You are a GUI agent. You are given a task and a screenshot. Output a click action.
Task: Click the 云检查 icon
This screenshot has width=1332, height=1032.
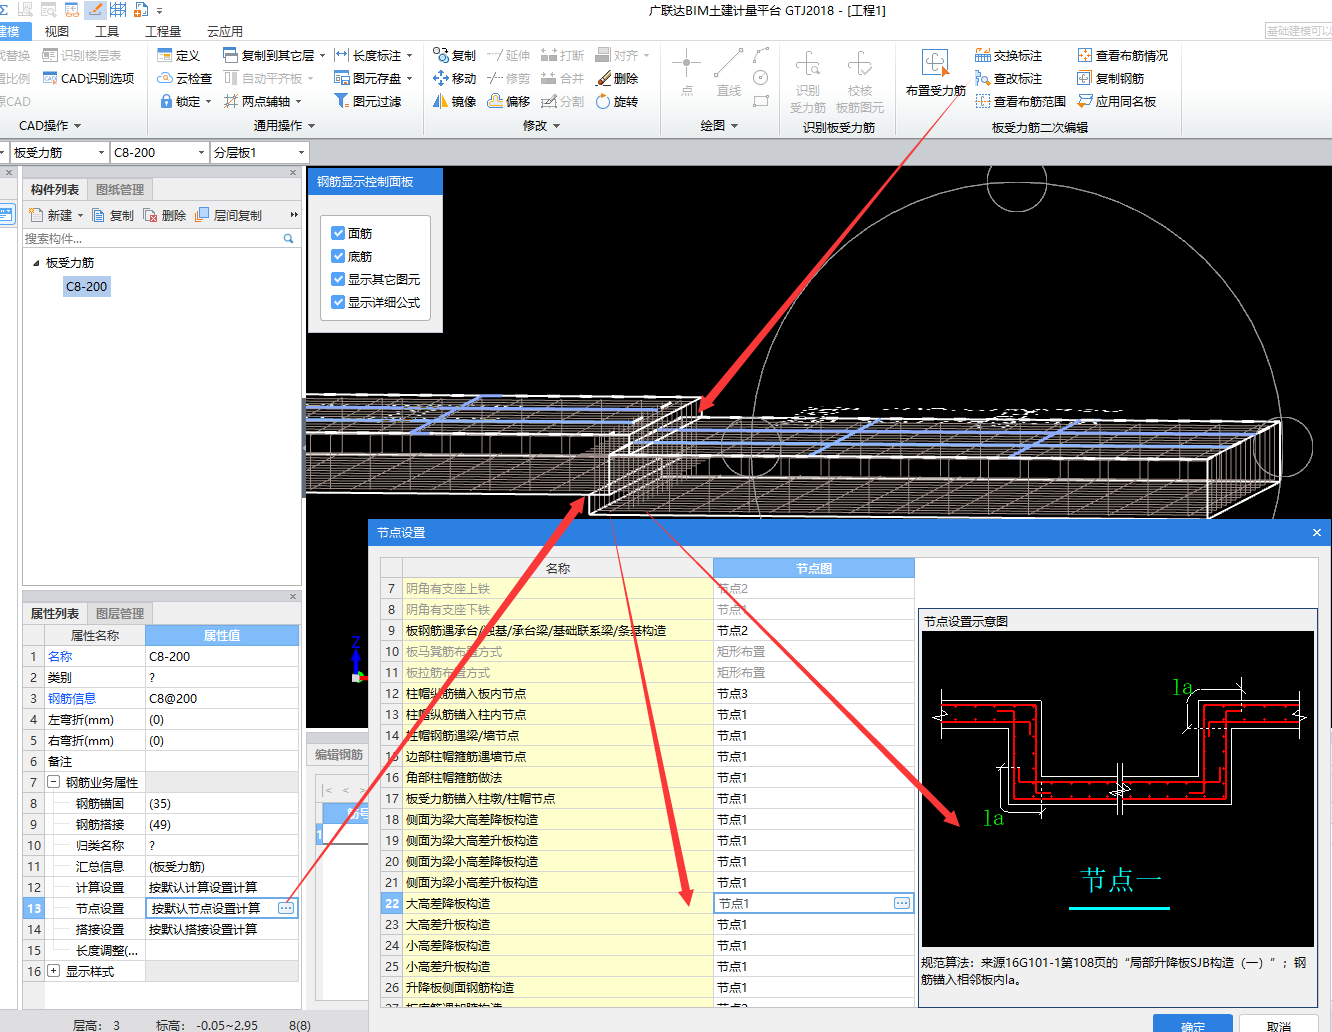pos(165,79)
